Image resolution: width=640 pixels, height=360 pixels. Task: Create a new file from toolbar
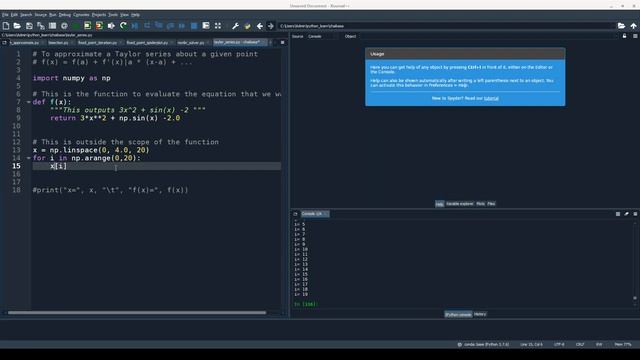click(6, 26)
